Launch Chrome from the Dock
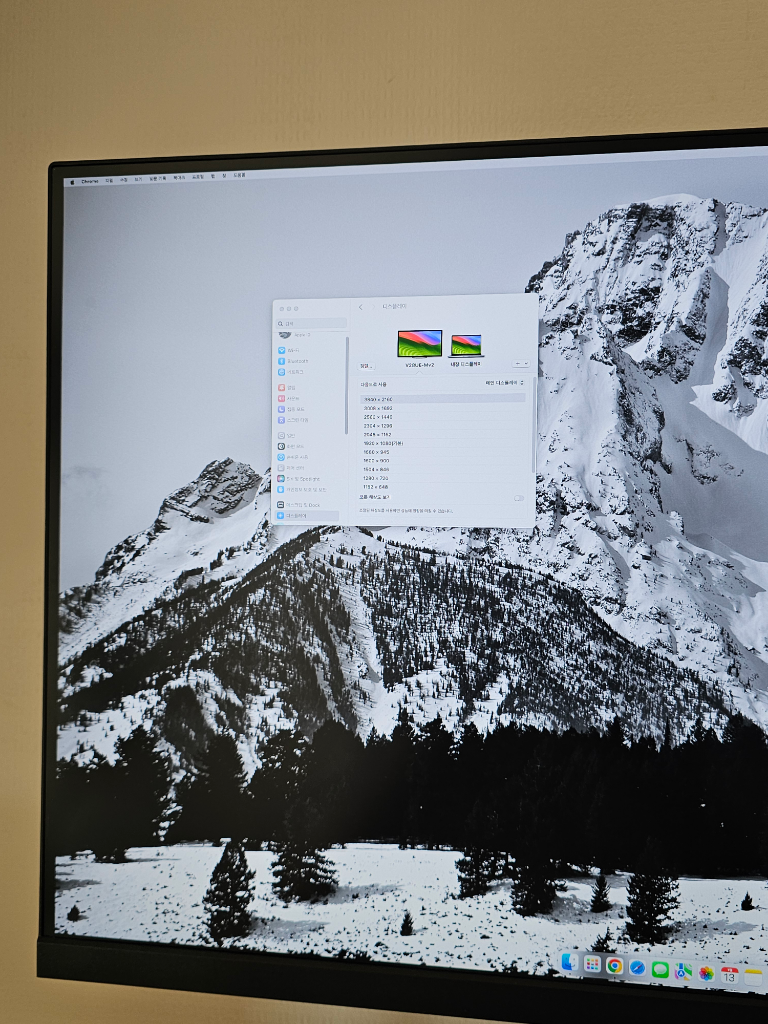Image resolution: width=768 pixels, height=1024 pixels. click(x=614, y=966)
